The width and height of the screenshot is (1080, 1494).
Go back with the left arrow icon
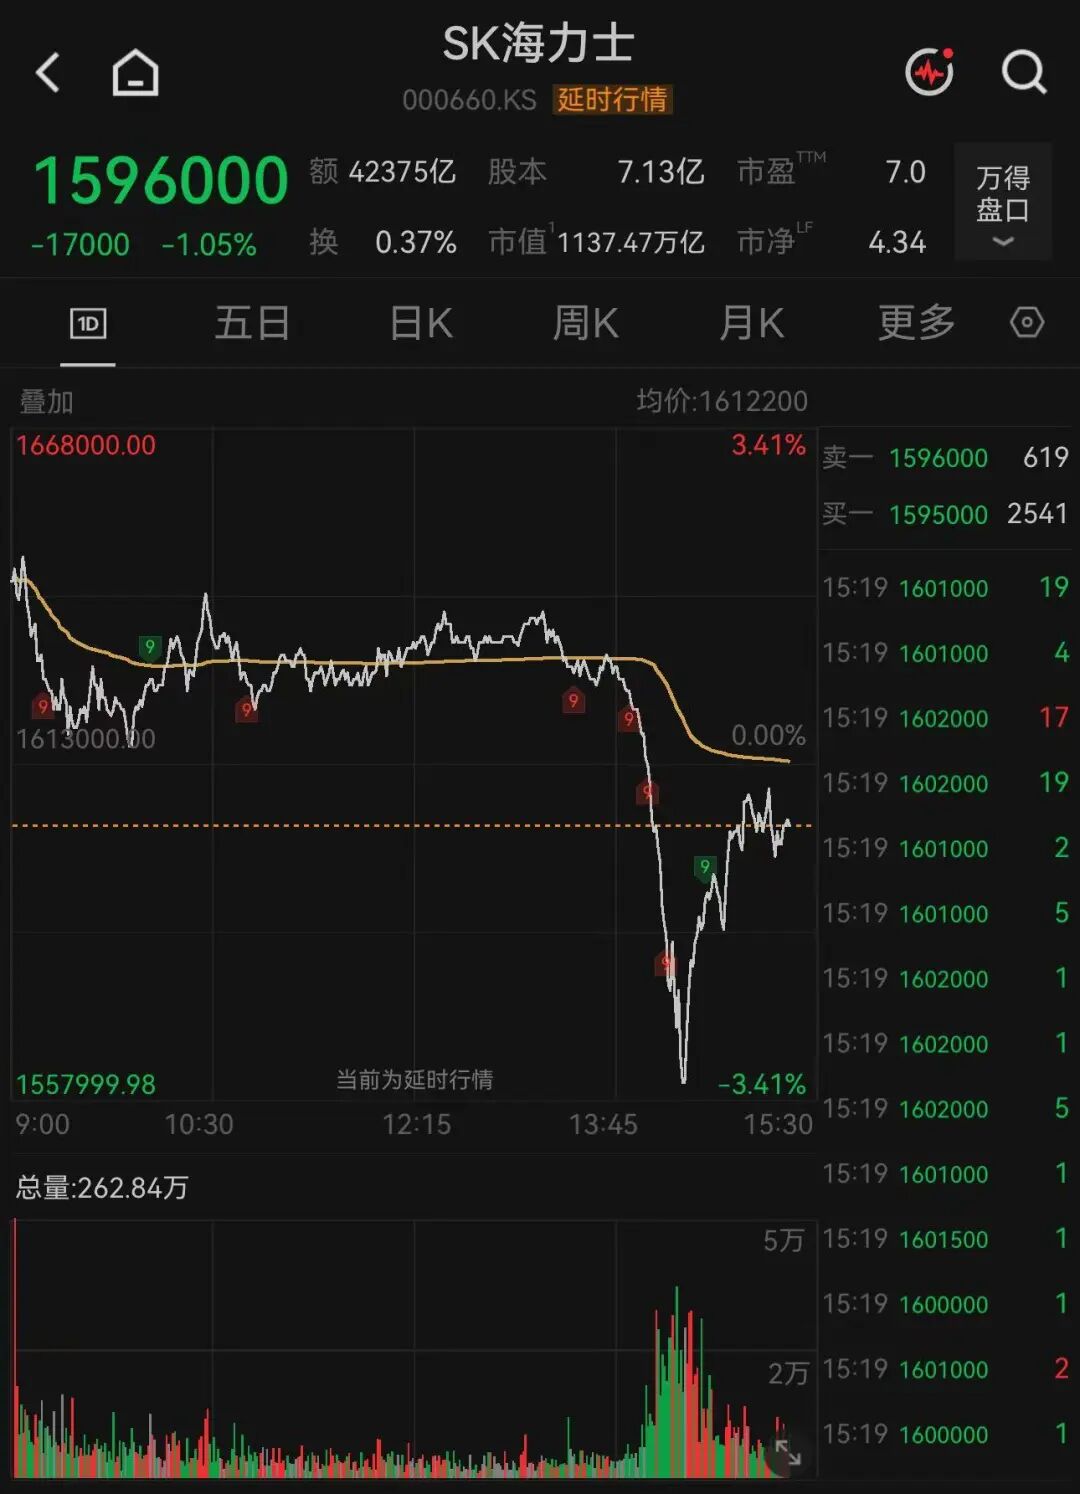click(x=47, y=73)
